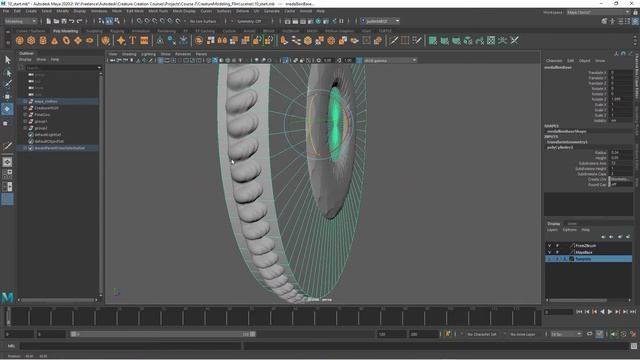Click the Open Scene folder icon
This screenshot has width=640, height=360.
56,21
